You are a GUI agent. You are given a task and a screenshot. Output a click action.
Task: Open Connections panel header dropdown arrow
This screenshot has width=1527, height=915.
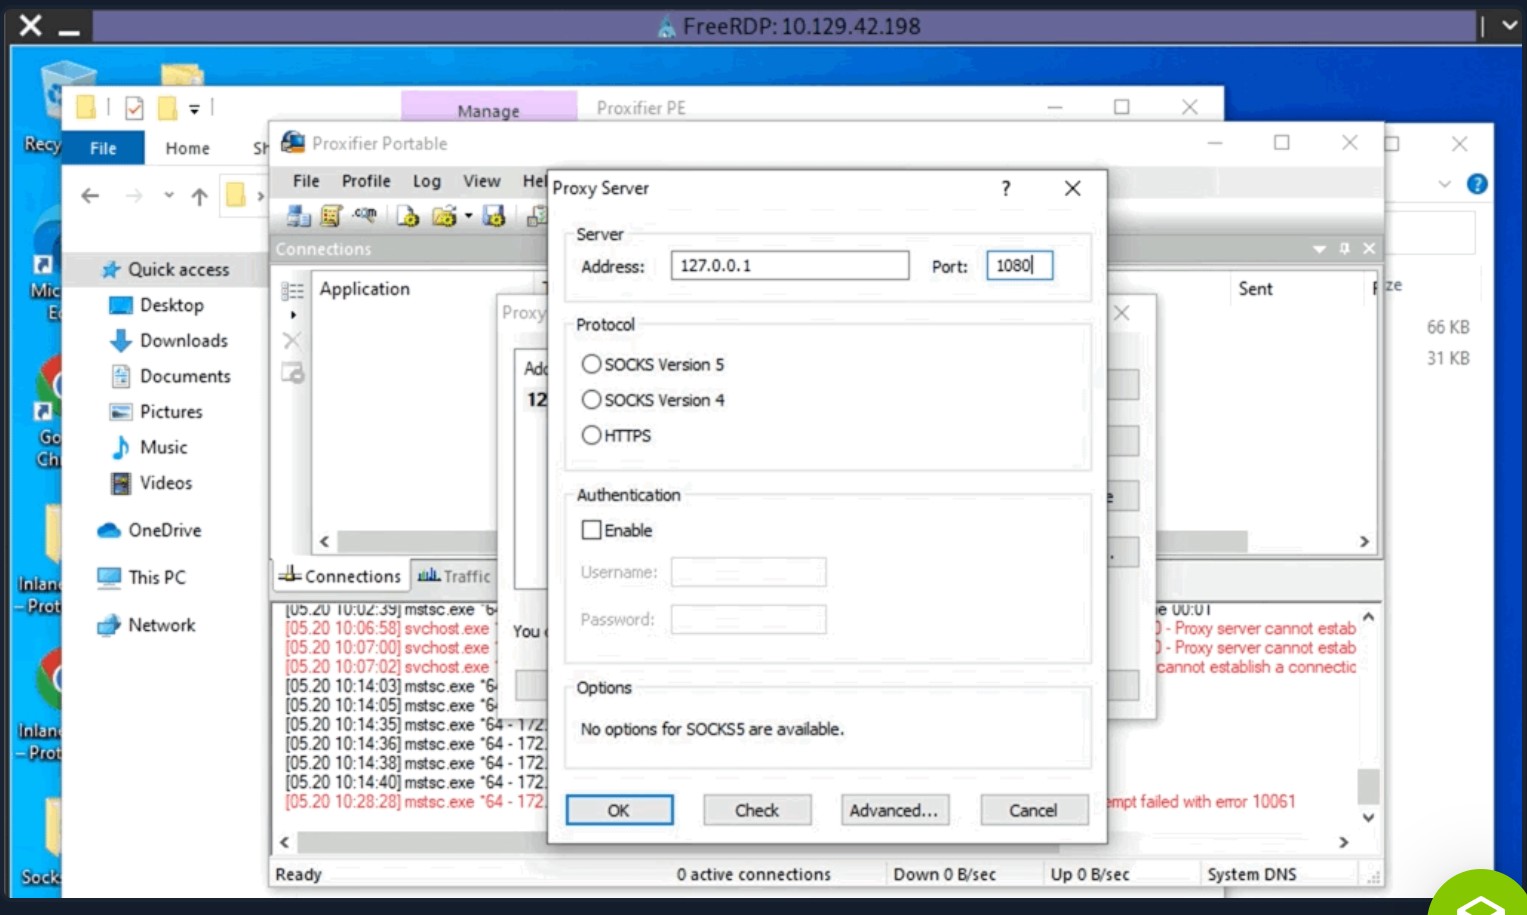(x=1319, y=248)
